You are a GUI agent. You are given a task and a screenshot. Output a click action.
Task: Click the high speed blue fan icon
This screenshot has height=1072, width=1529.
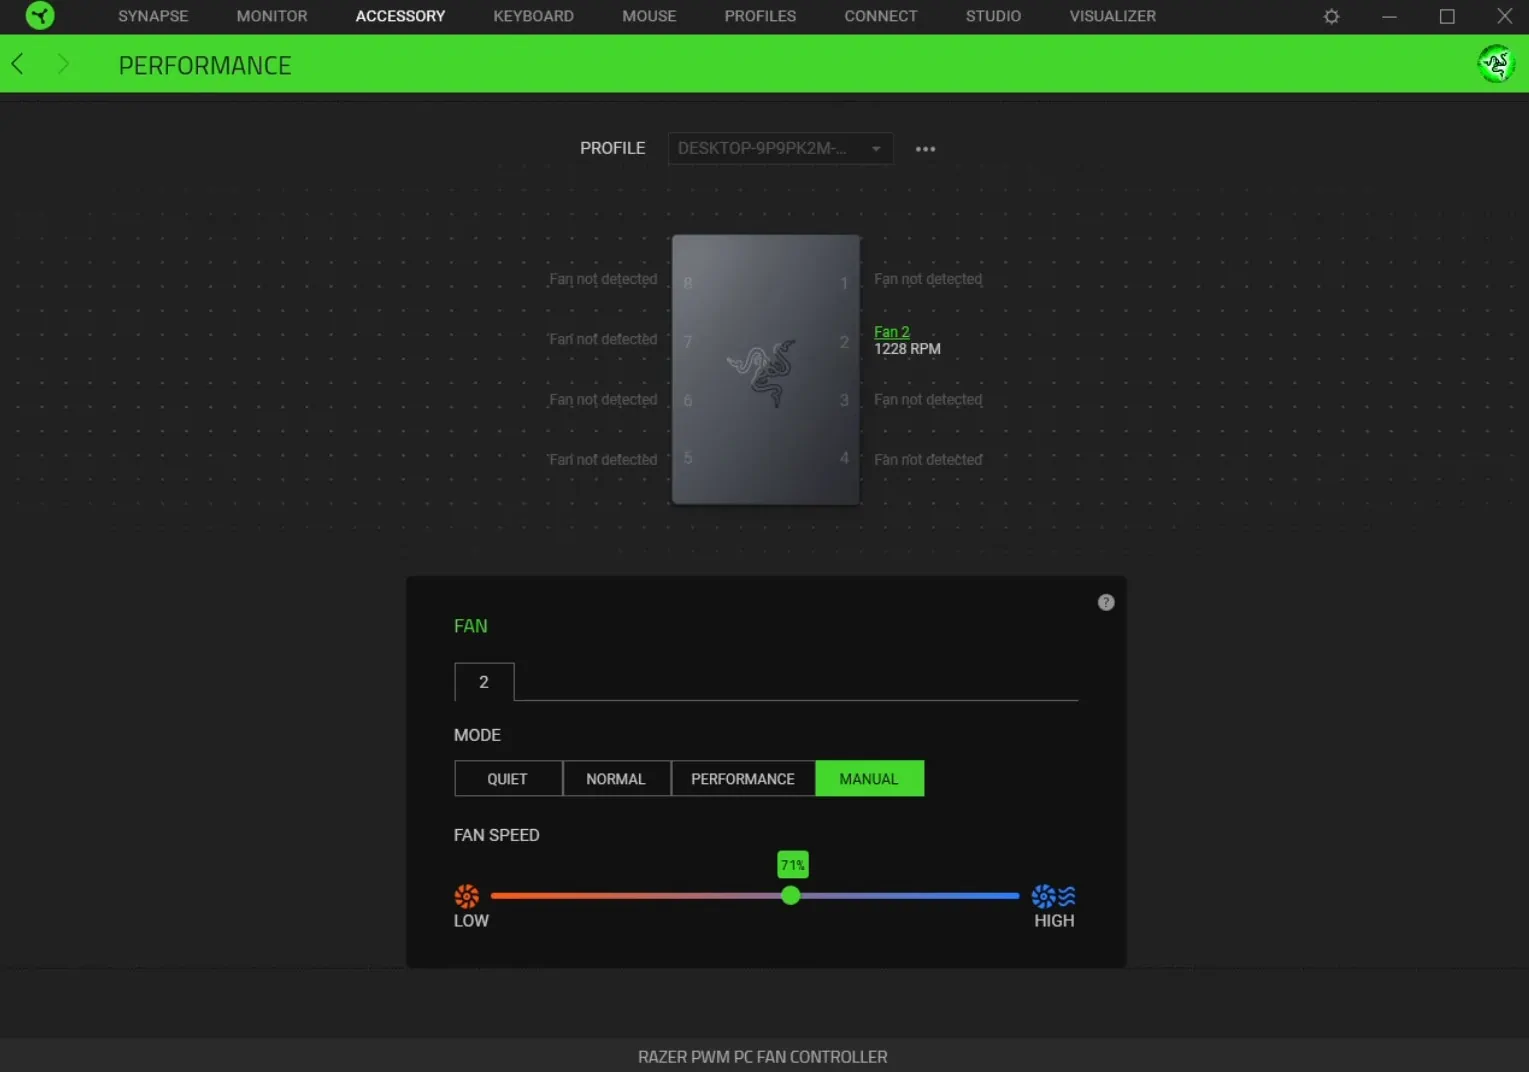1054,896
